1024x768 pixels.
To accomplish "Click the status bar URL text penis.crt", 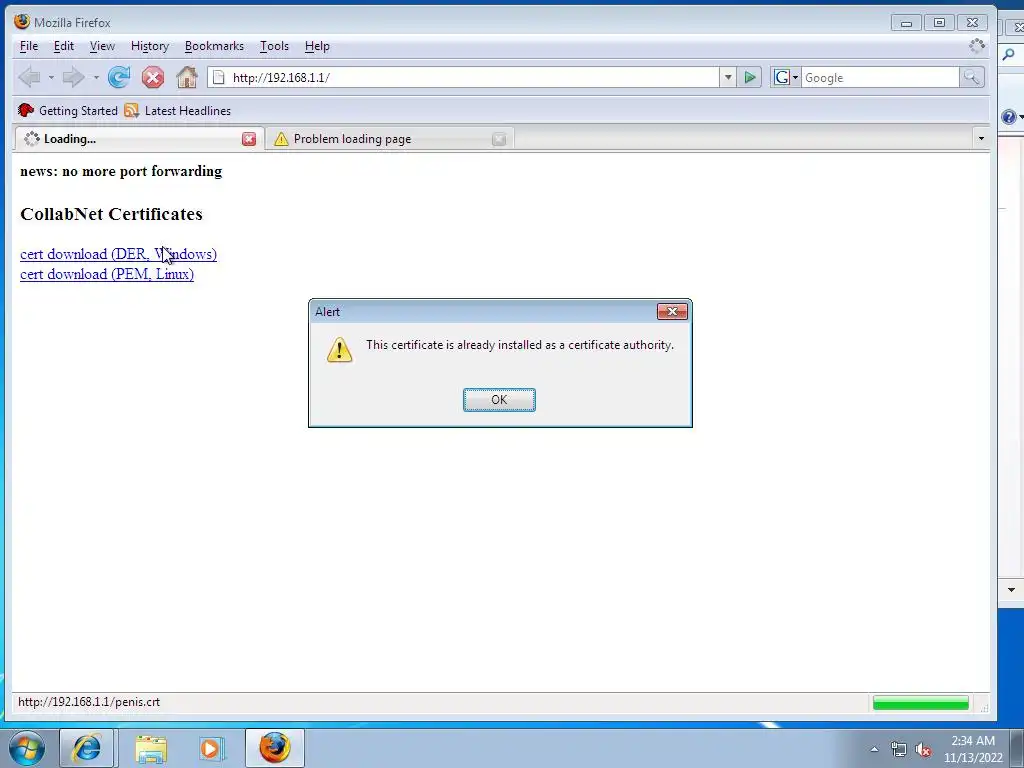I will pyautogui.click(x=89, y=702).
